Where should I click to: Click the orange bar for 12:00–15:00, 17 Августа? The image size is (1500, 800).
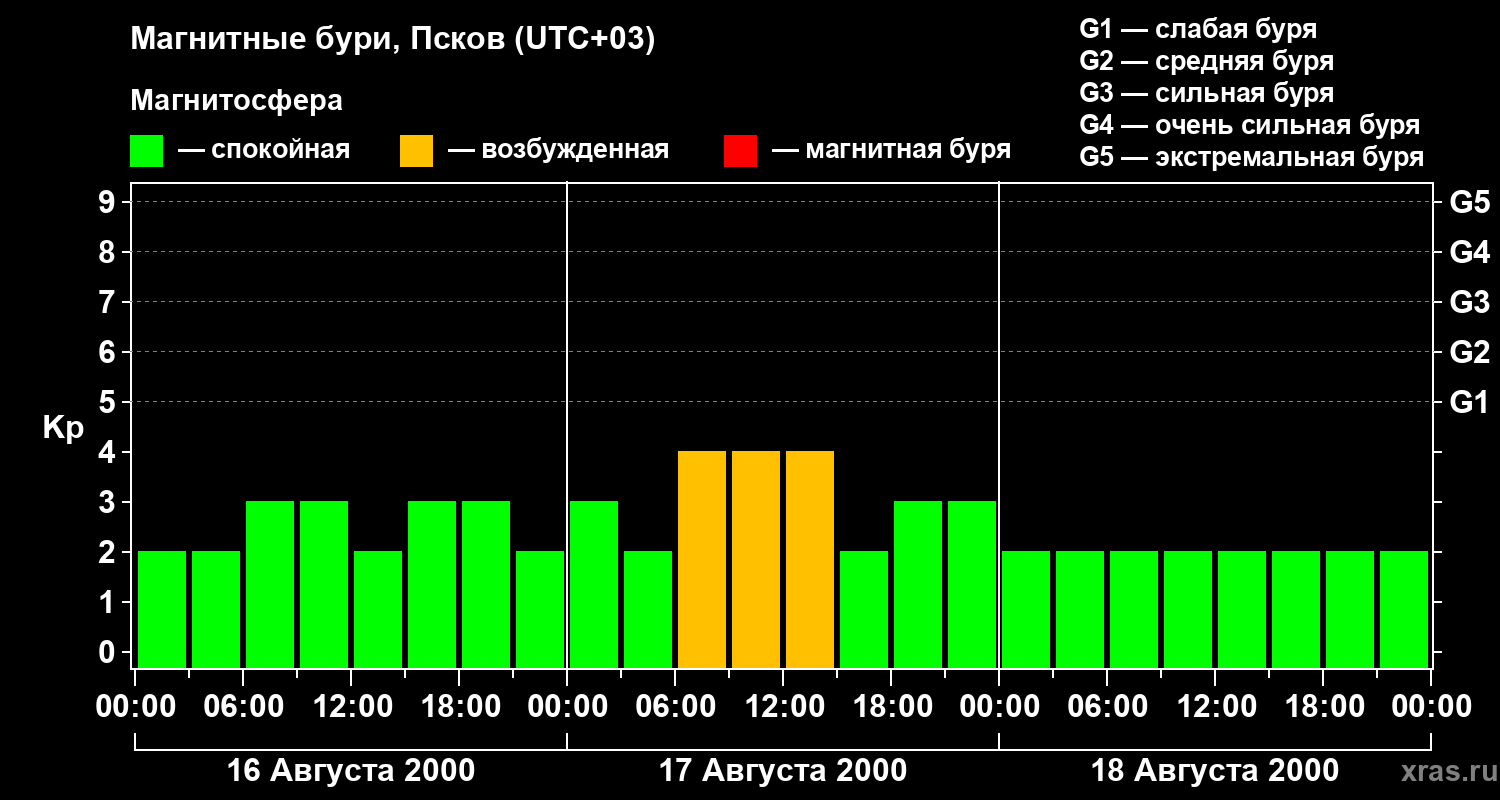tap(810, 560)
